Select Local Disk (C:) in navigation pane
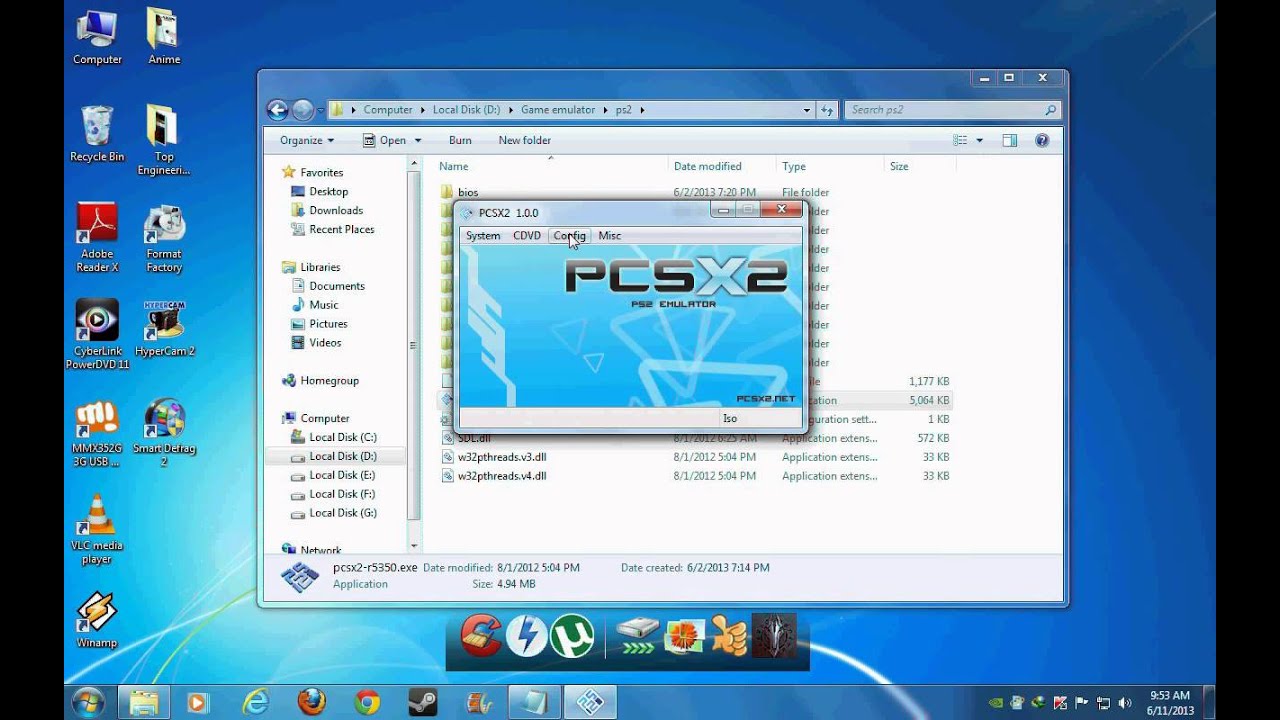1280x720 pixels. click(343, 437)
